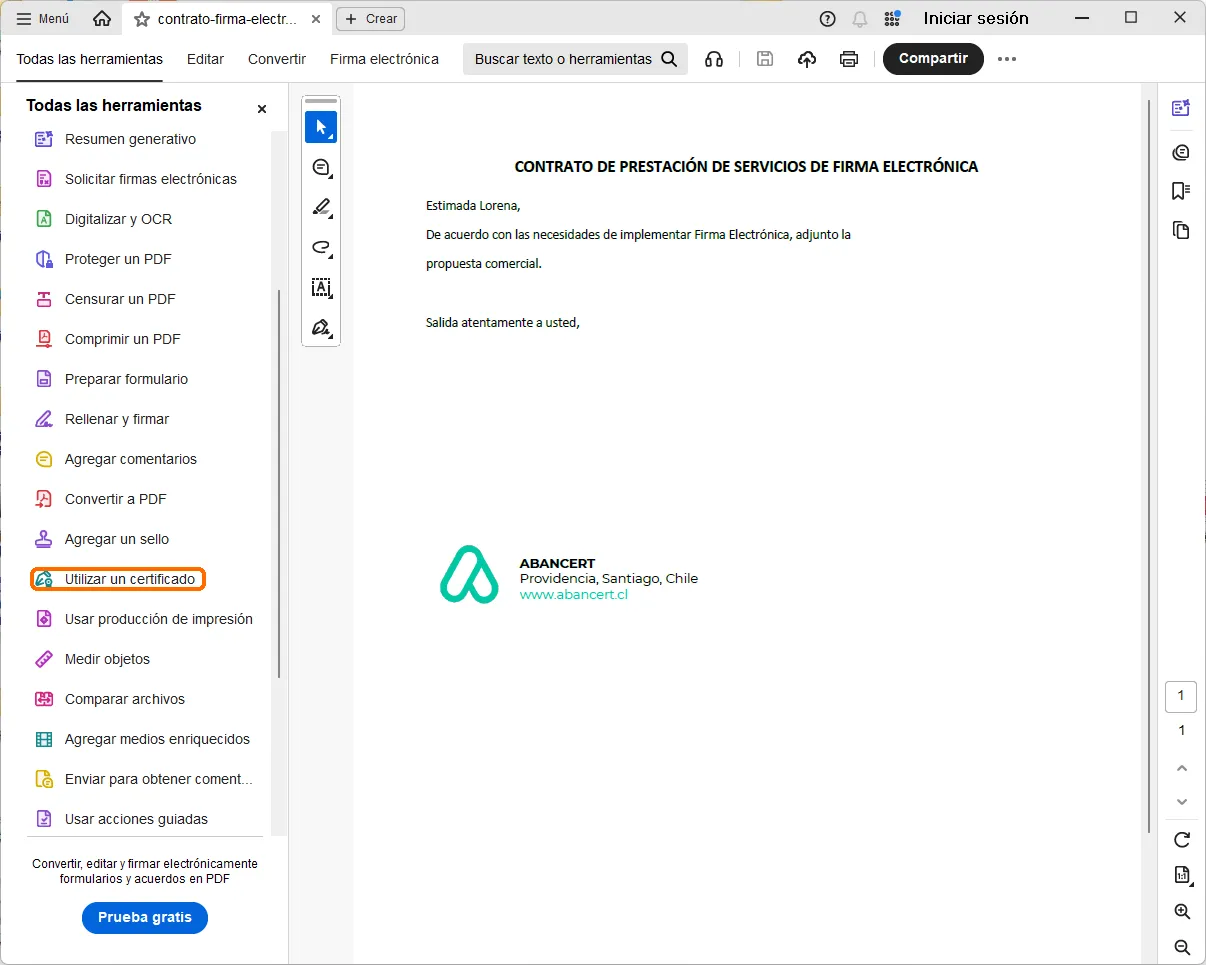The height and width of the screenshot is (965, 1206).
Task: Open the Help question mark icon
Action: [827, 18]
